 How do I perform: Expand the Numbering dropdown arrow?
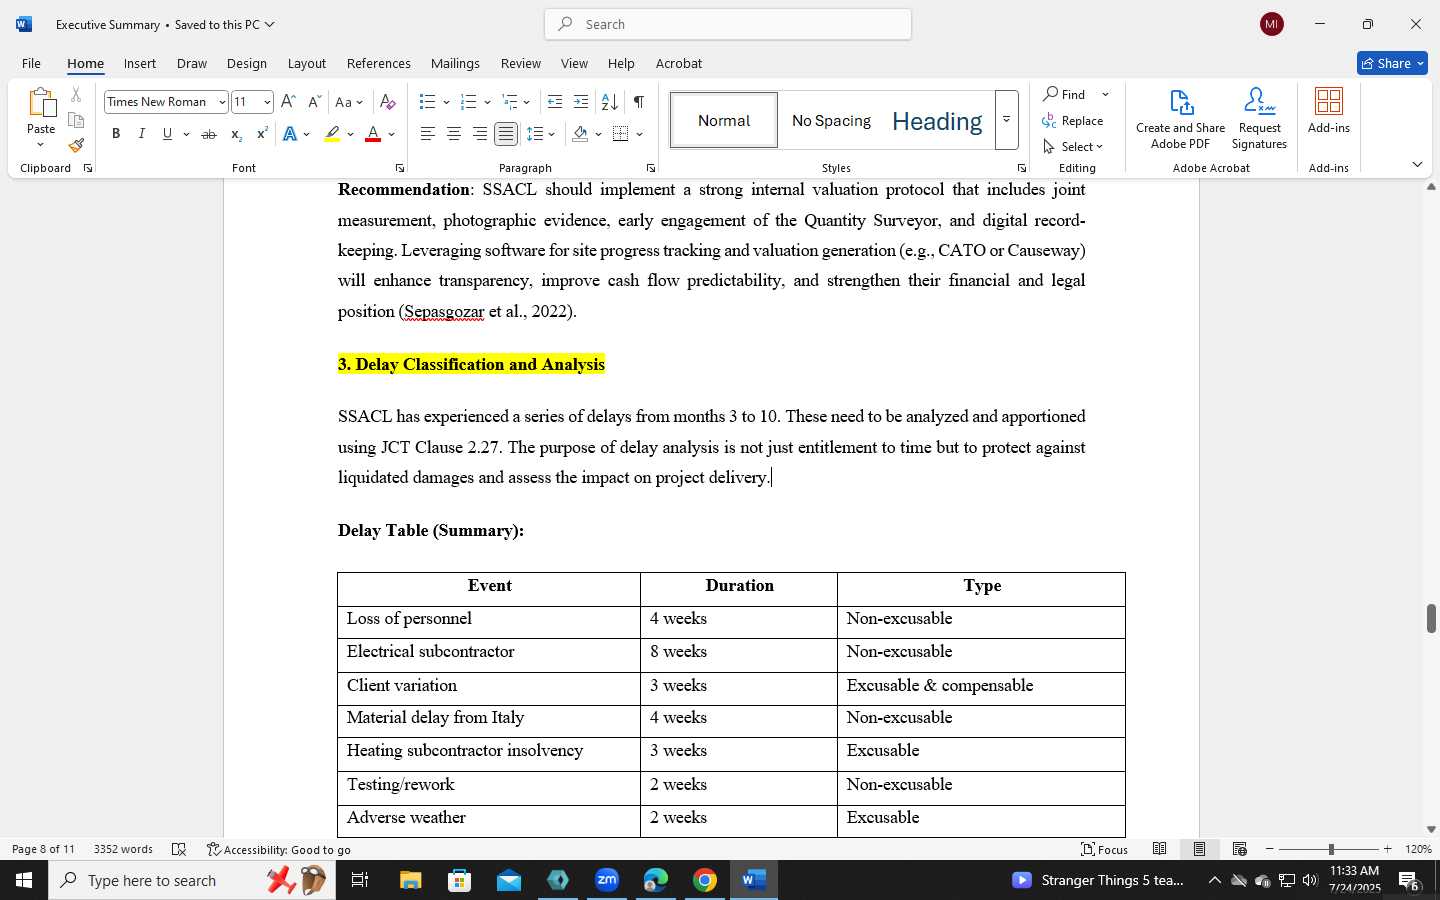[487, 102]
